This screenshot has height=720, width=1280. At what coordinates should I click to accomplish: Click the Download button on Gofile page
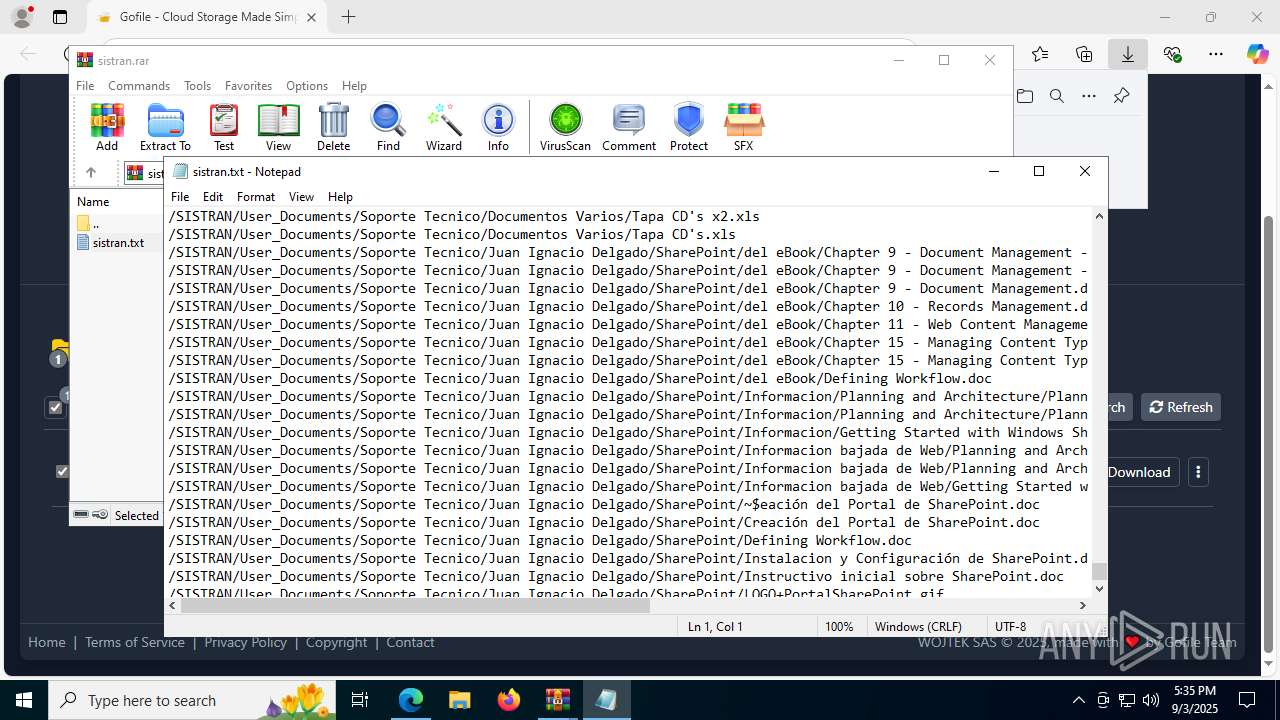1139,472
